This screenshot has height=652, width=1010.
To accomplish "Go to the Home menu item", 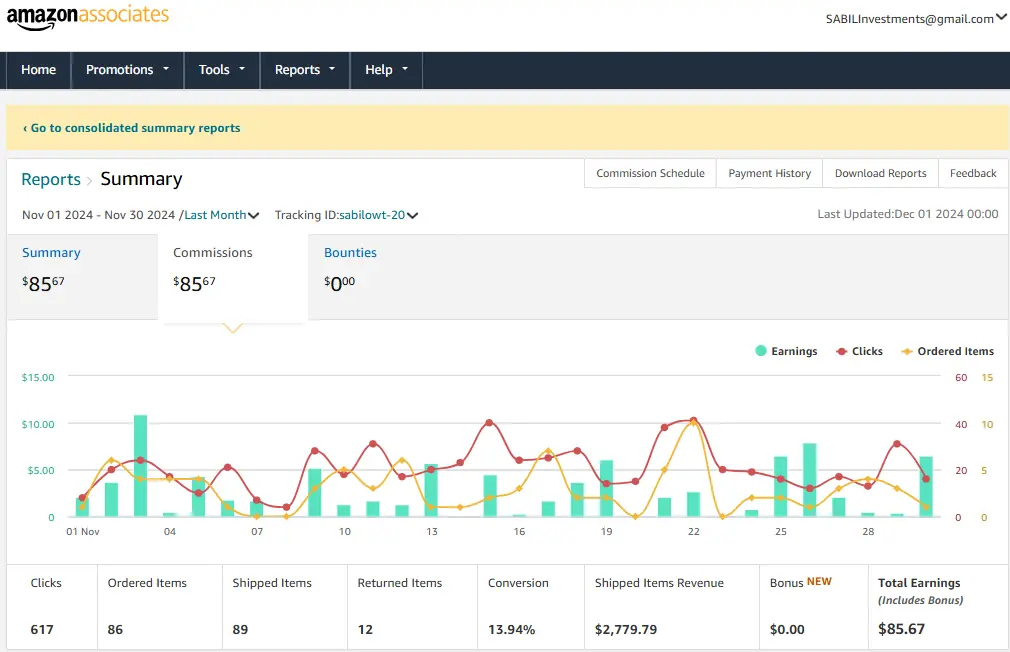I will [39, 70].
